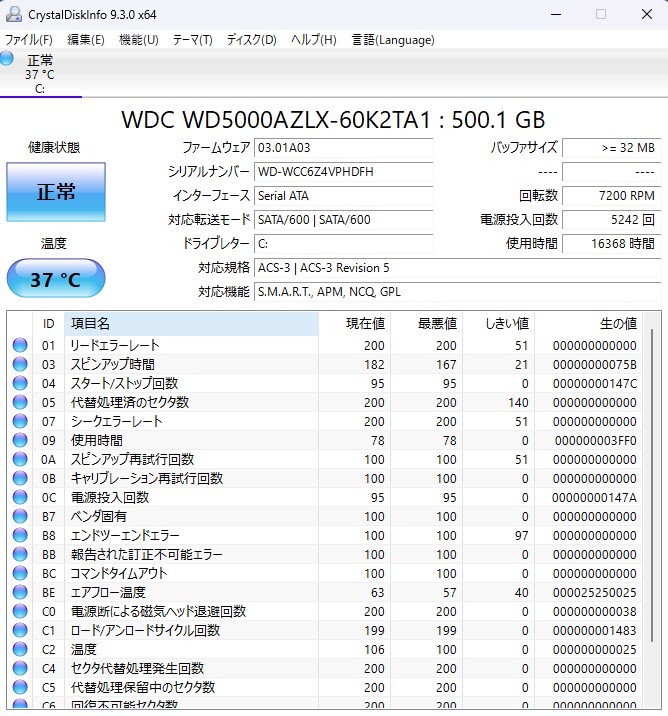The width and height of the screenshot is (668, 716).
Task: Click status orb for ベンダ固有 row
Action: click(20, 516)
